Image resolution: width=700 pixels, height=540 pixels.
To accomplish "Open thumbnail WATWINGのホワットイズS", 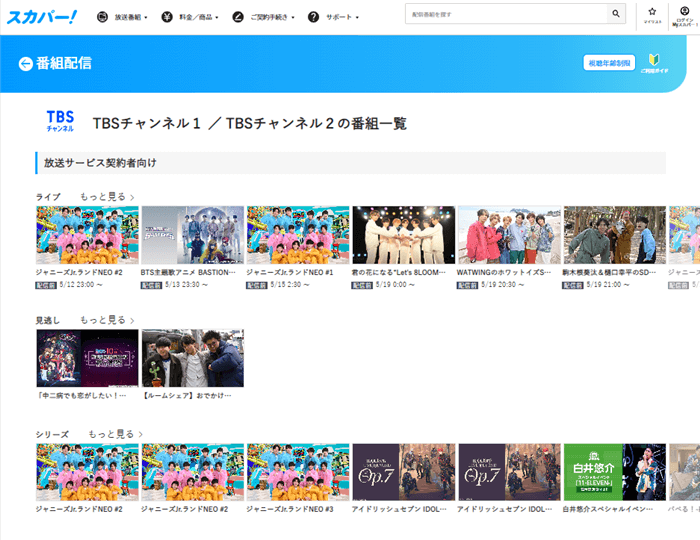I will click(509, 235).
